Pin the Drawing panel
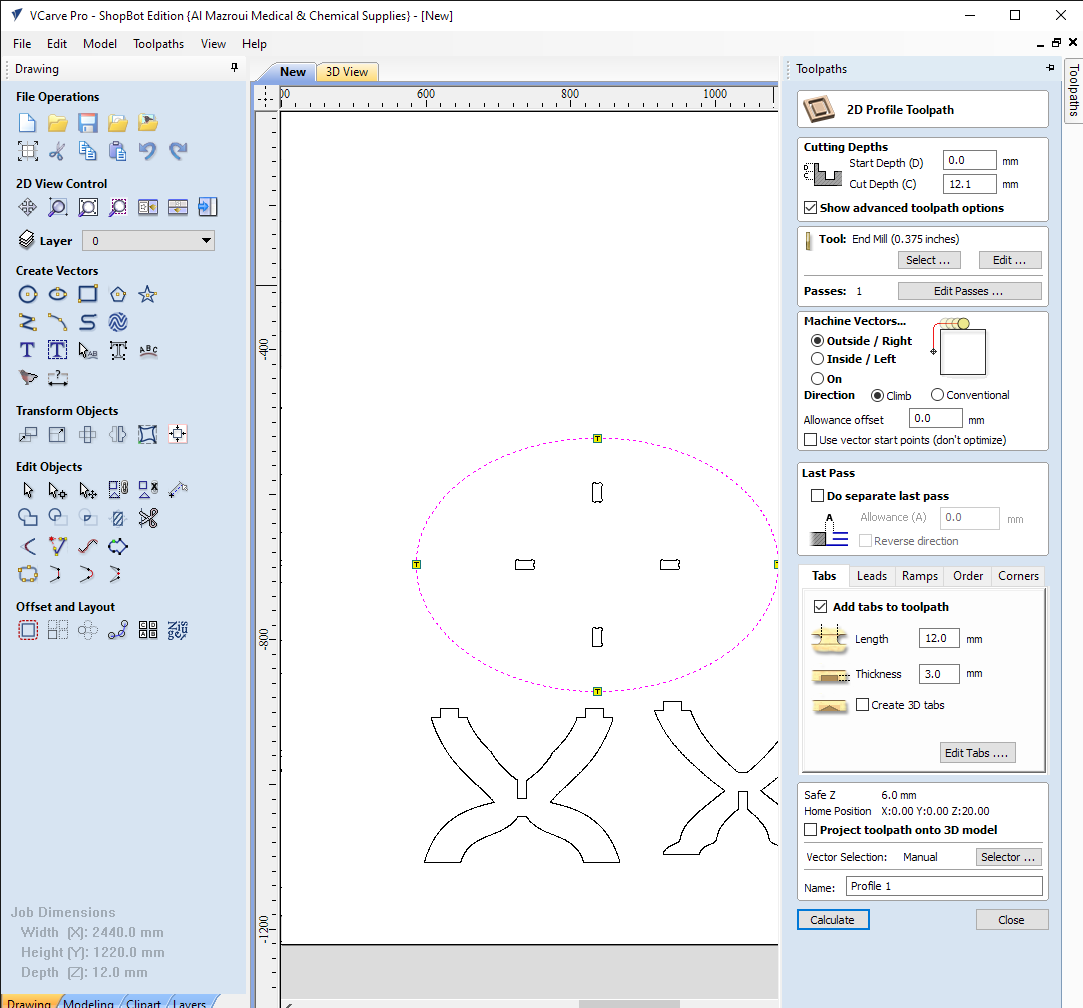This screenshot has height=1008, width=1083. coord(234,68)
